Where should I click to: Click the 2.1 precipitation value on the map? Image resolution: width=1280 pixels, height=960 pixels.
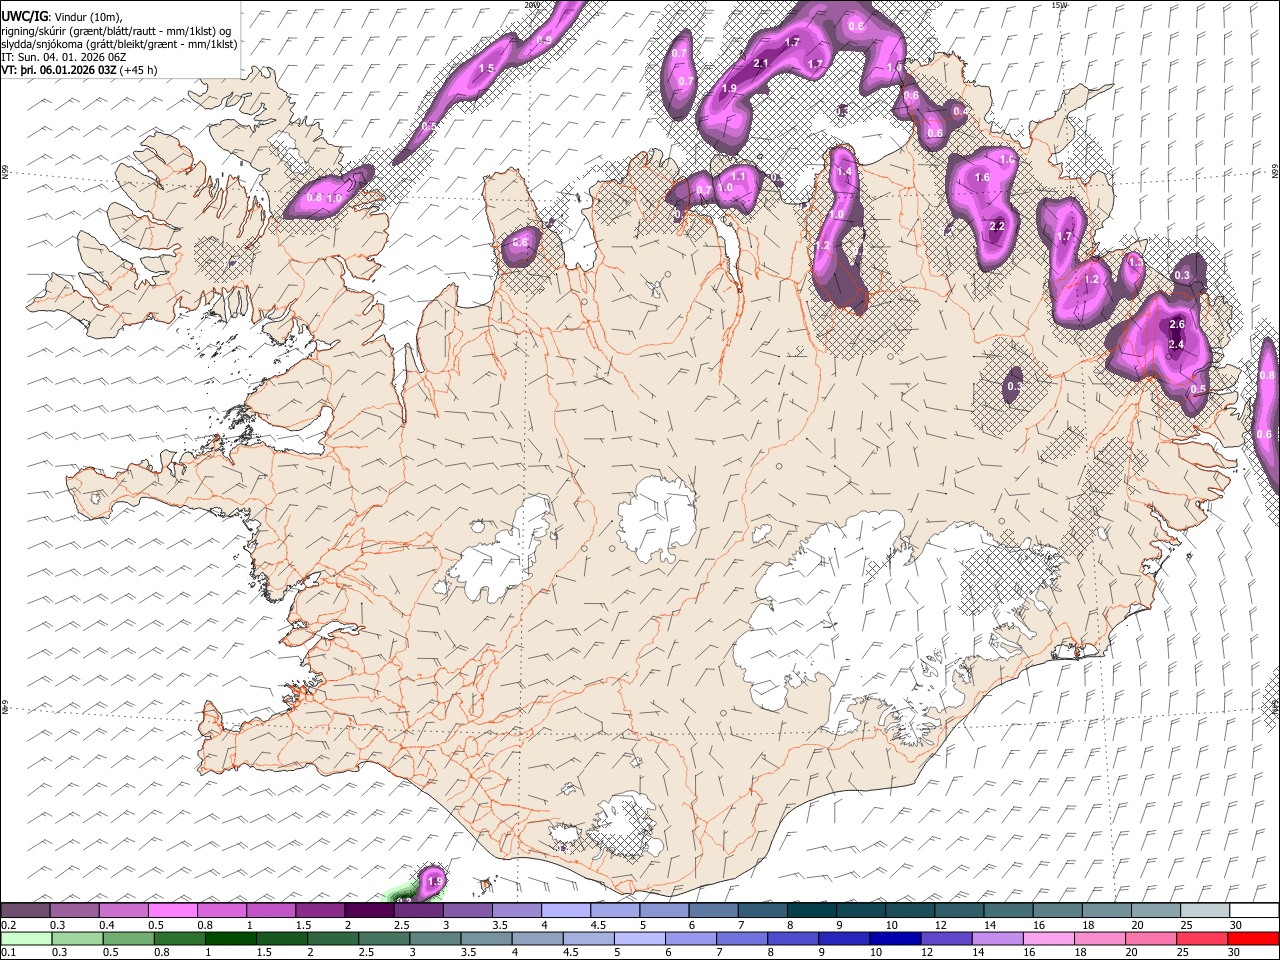click(761, 63)
